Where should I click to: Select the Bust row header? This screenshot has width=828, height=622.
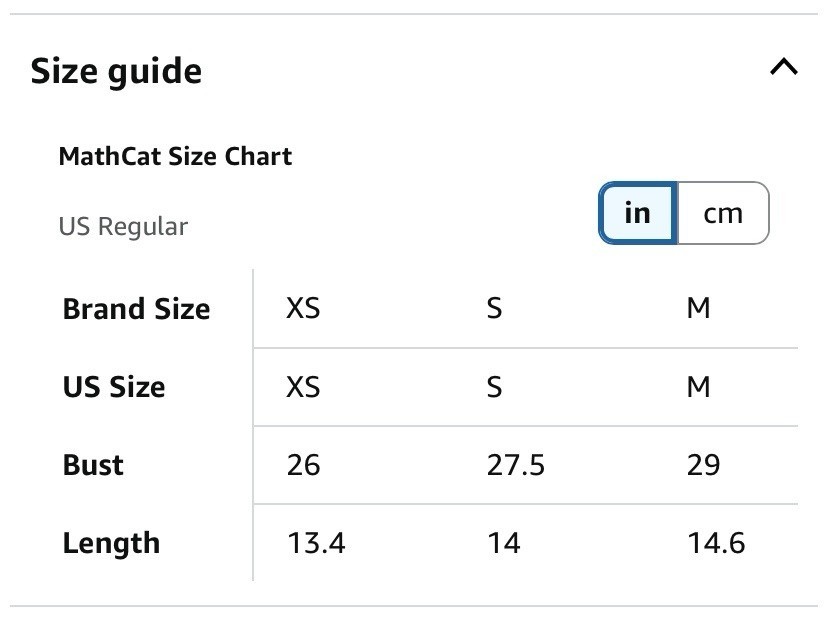click(x=93, y=465)
